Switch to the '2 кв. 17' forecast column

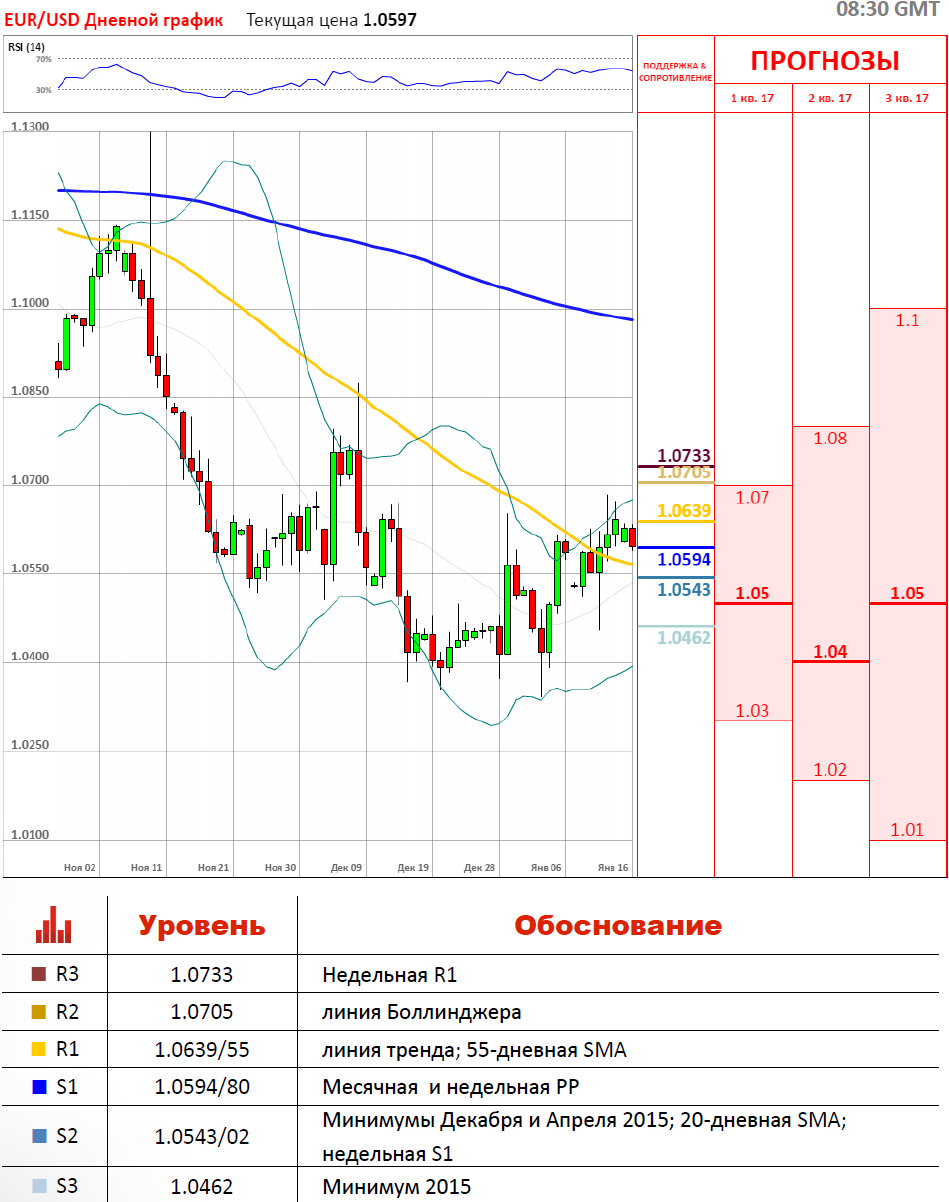[x=830, y=98]
